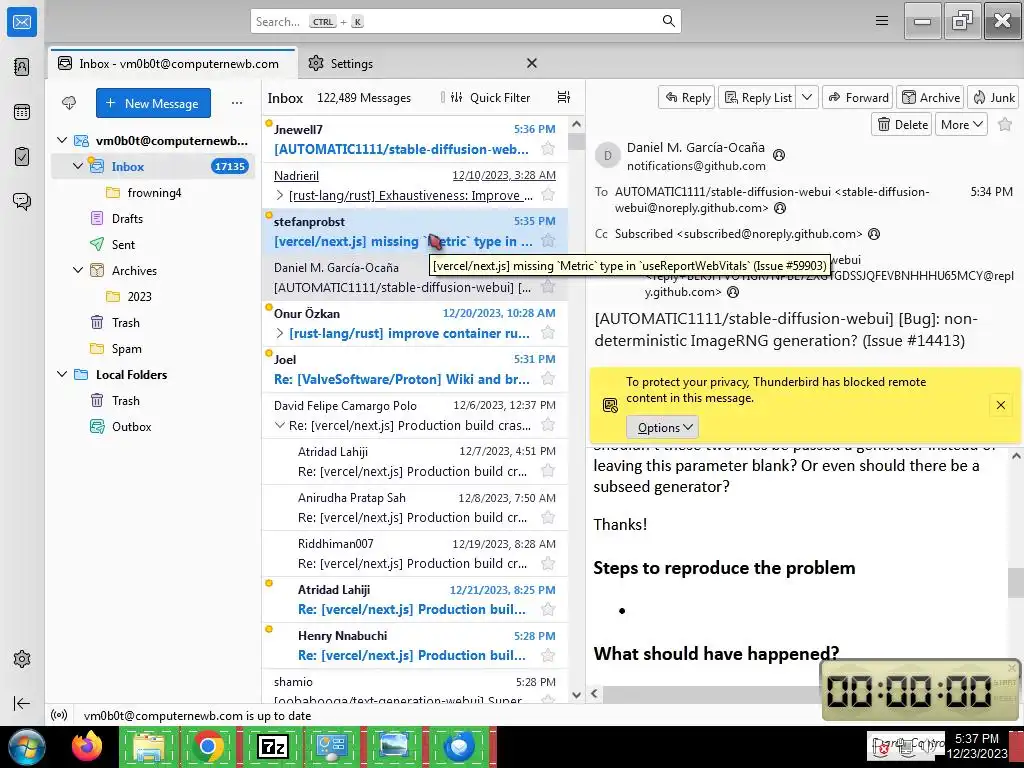This screenshot has height=768, width=1024.
Task: Open Chrome from taskbar
Action: pyautogui.click(x=208, y=746)
